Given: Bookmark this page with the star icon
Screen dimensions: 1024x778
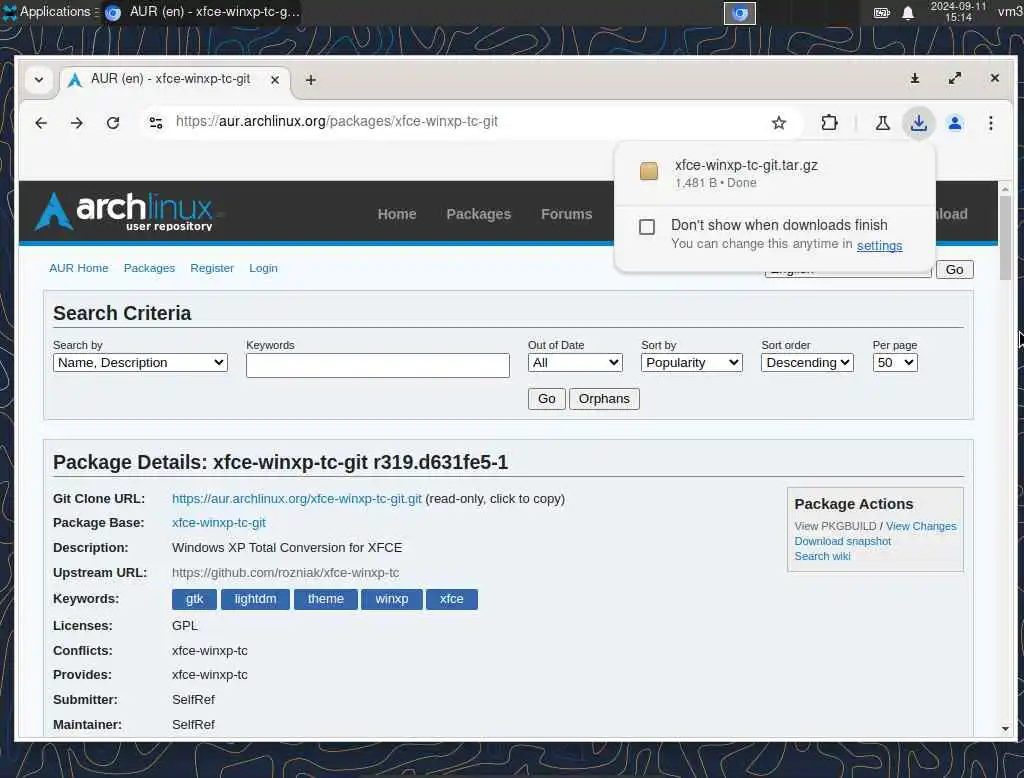Looking at the screenshot, I should 778,123.
